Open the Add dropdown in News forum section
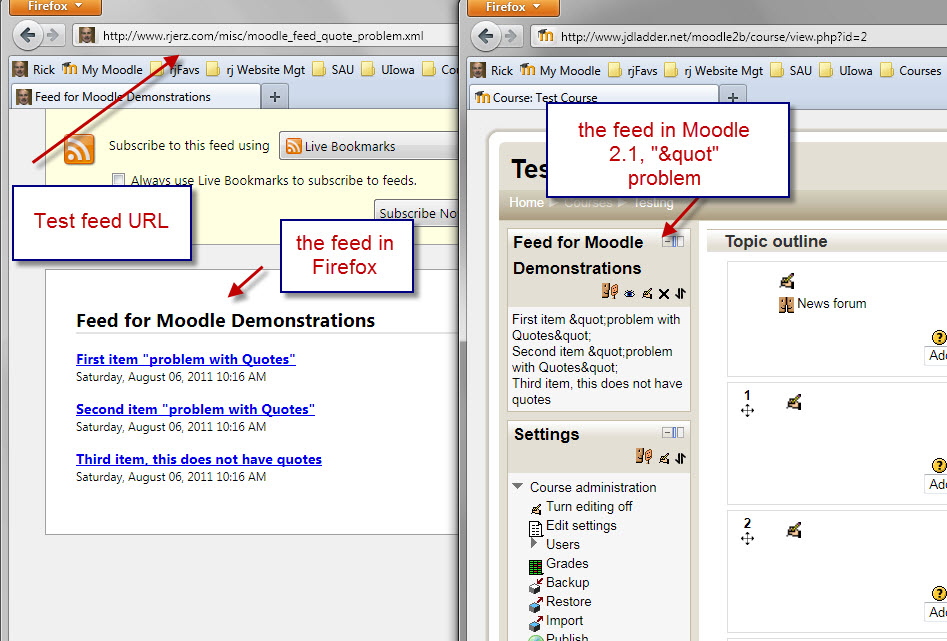 [937, 356]
